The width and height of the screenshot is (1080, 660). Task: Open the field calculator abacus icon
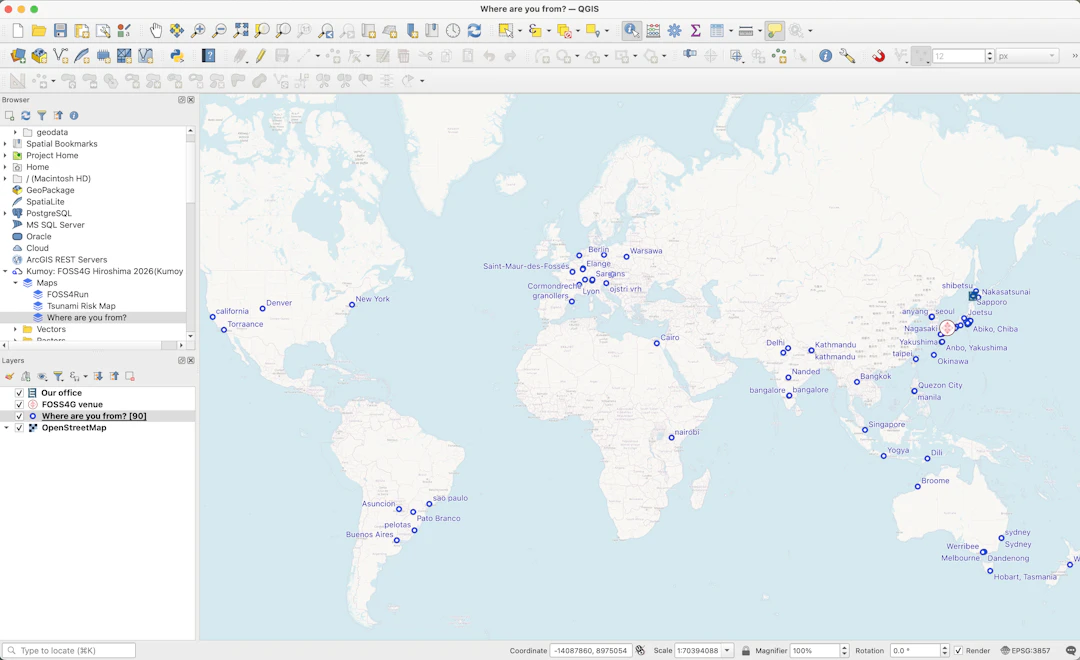pos(653,30)
